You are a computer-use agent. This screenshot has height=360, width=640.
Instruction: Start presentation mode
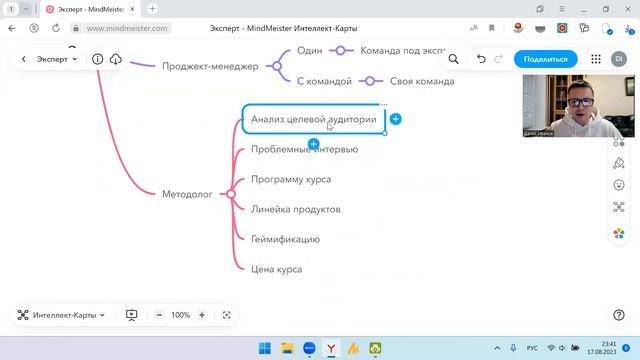pos(131,315)
